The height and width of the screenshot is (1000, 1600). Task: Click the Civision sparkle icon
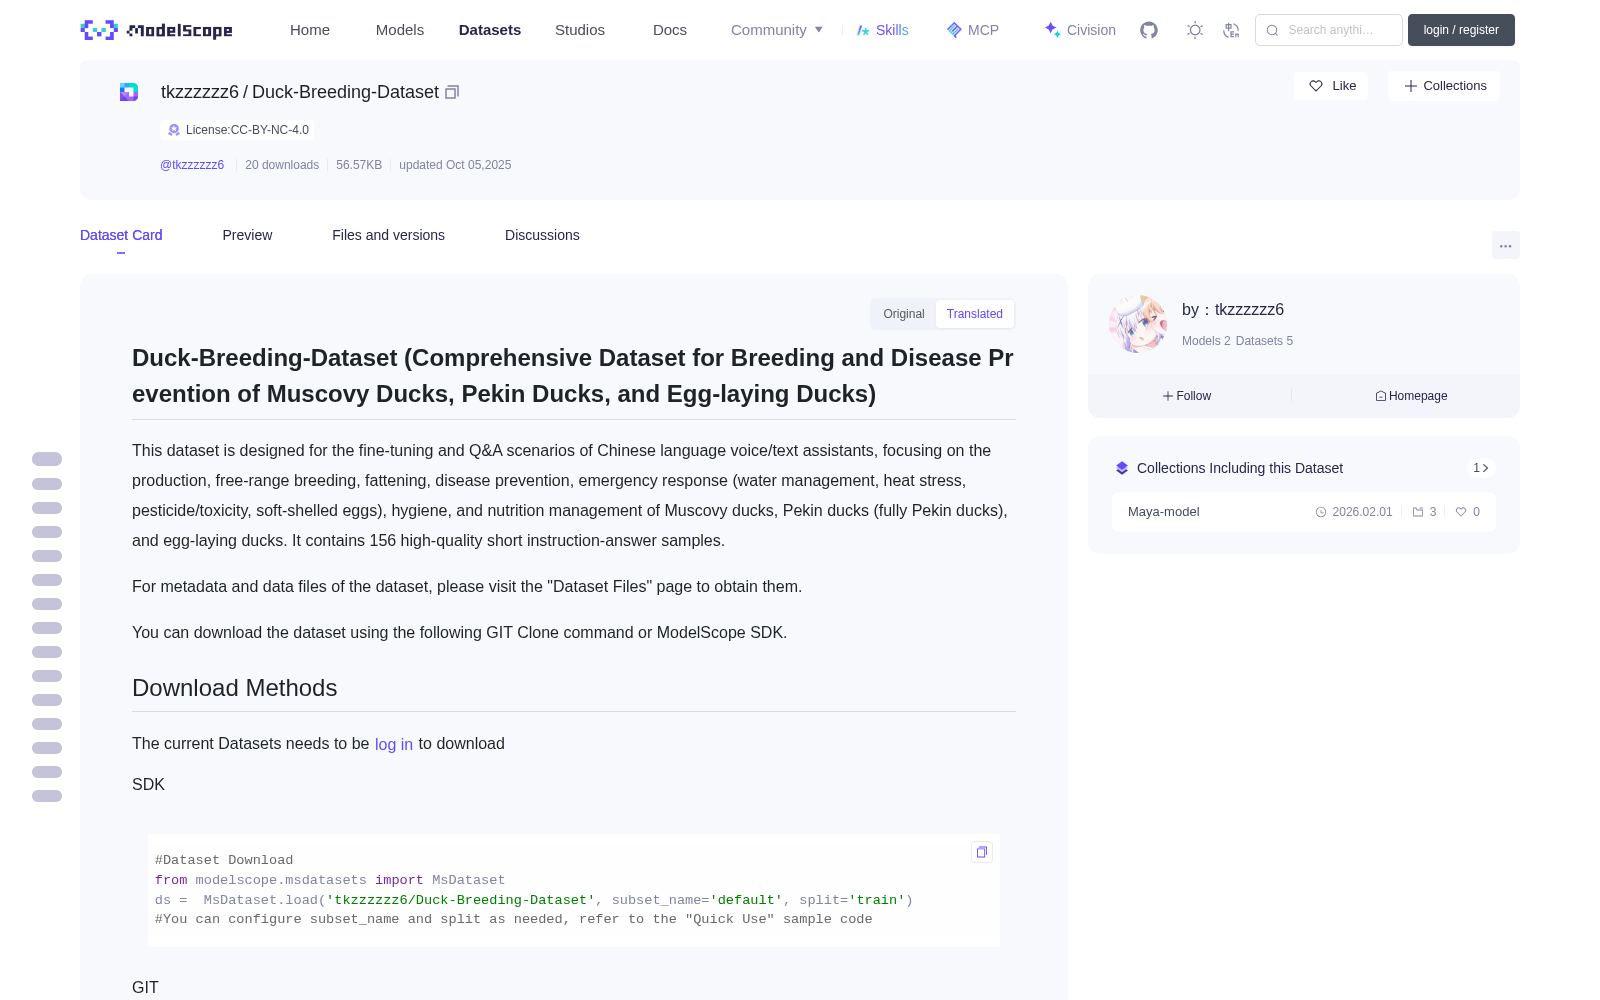(x=1052, y=30)
